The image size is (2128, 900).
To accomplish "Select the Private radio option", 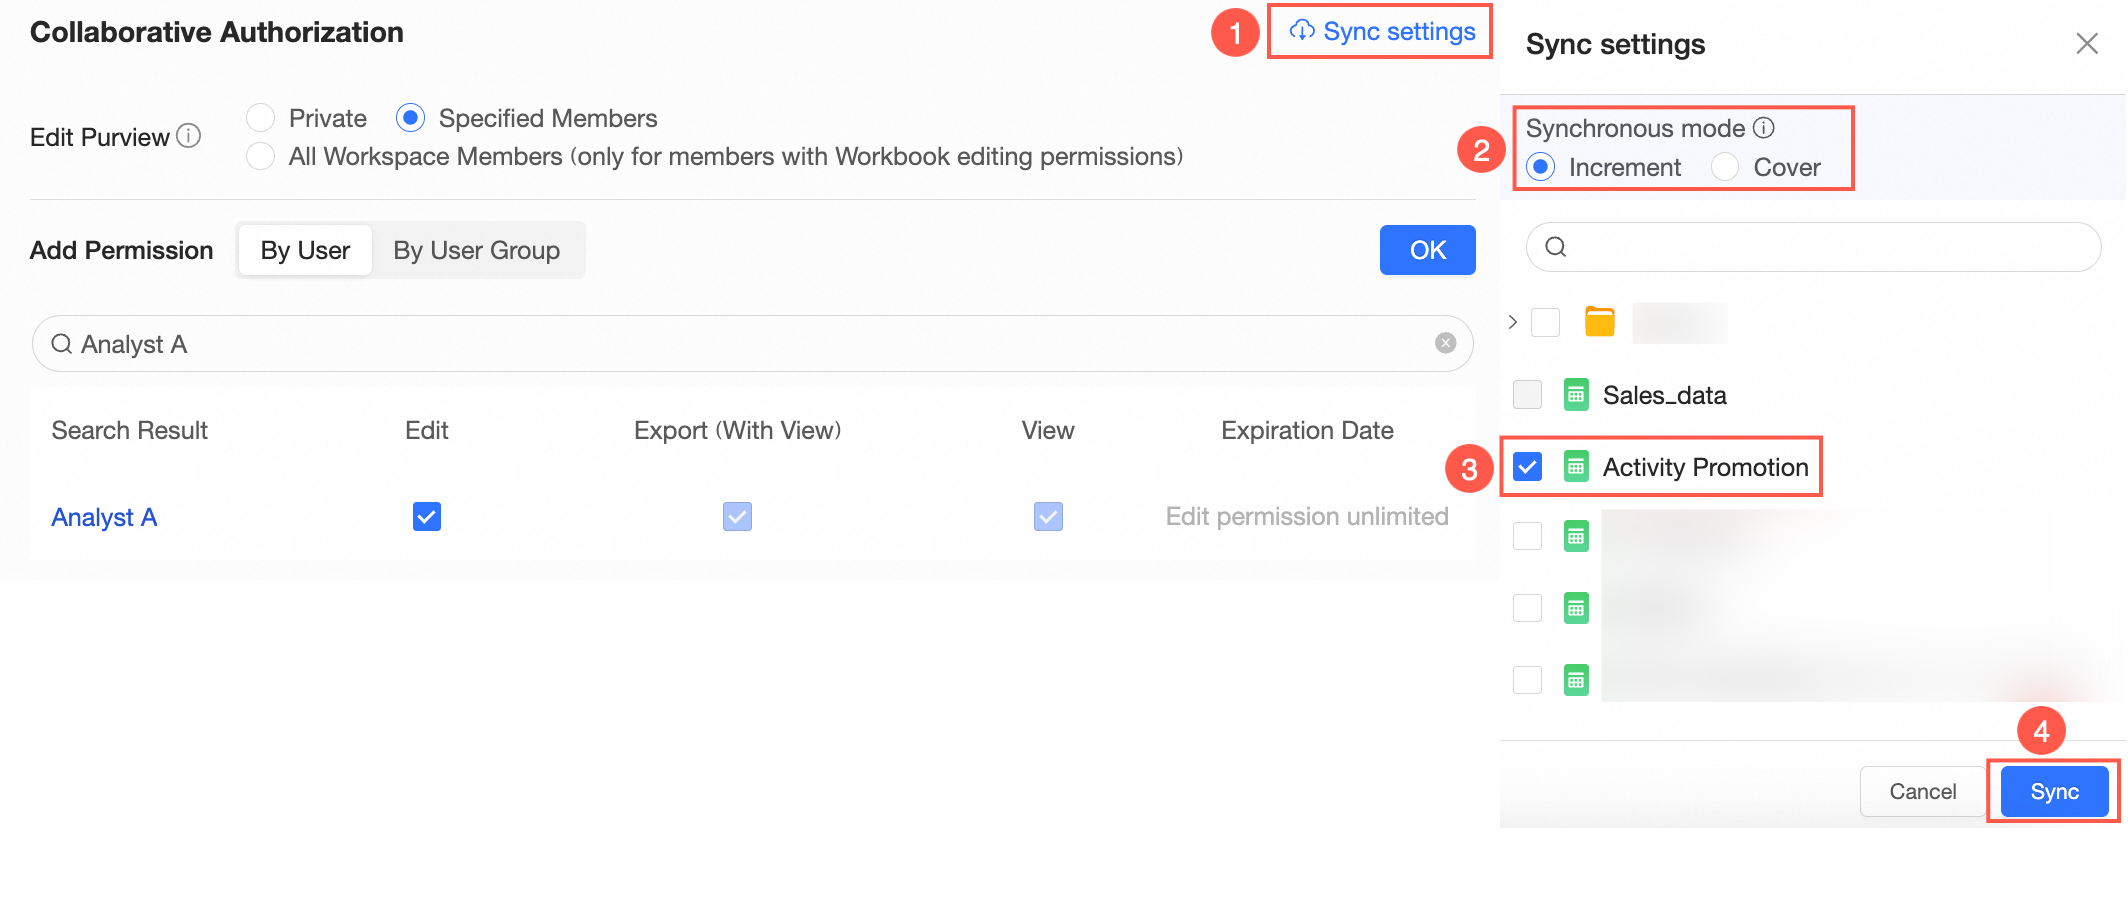I will pos(261,118).
